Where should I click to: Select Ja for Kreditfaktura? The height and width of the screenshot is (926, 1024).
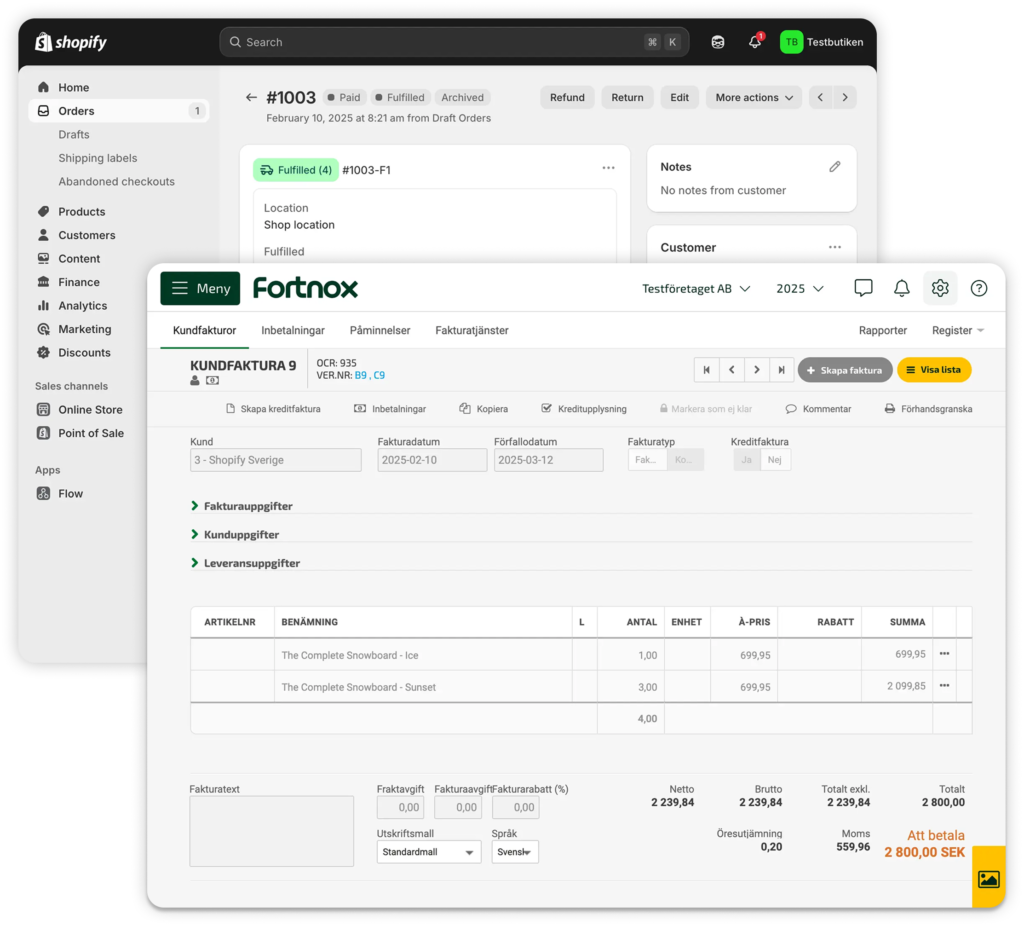coord(746,457)
